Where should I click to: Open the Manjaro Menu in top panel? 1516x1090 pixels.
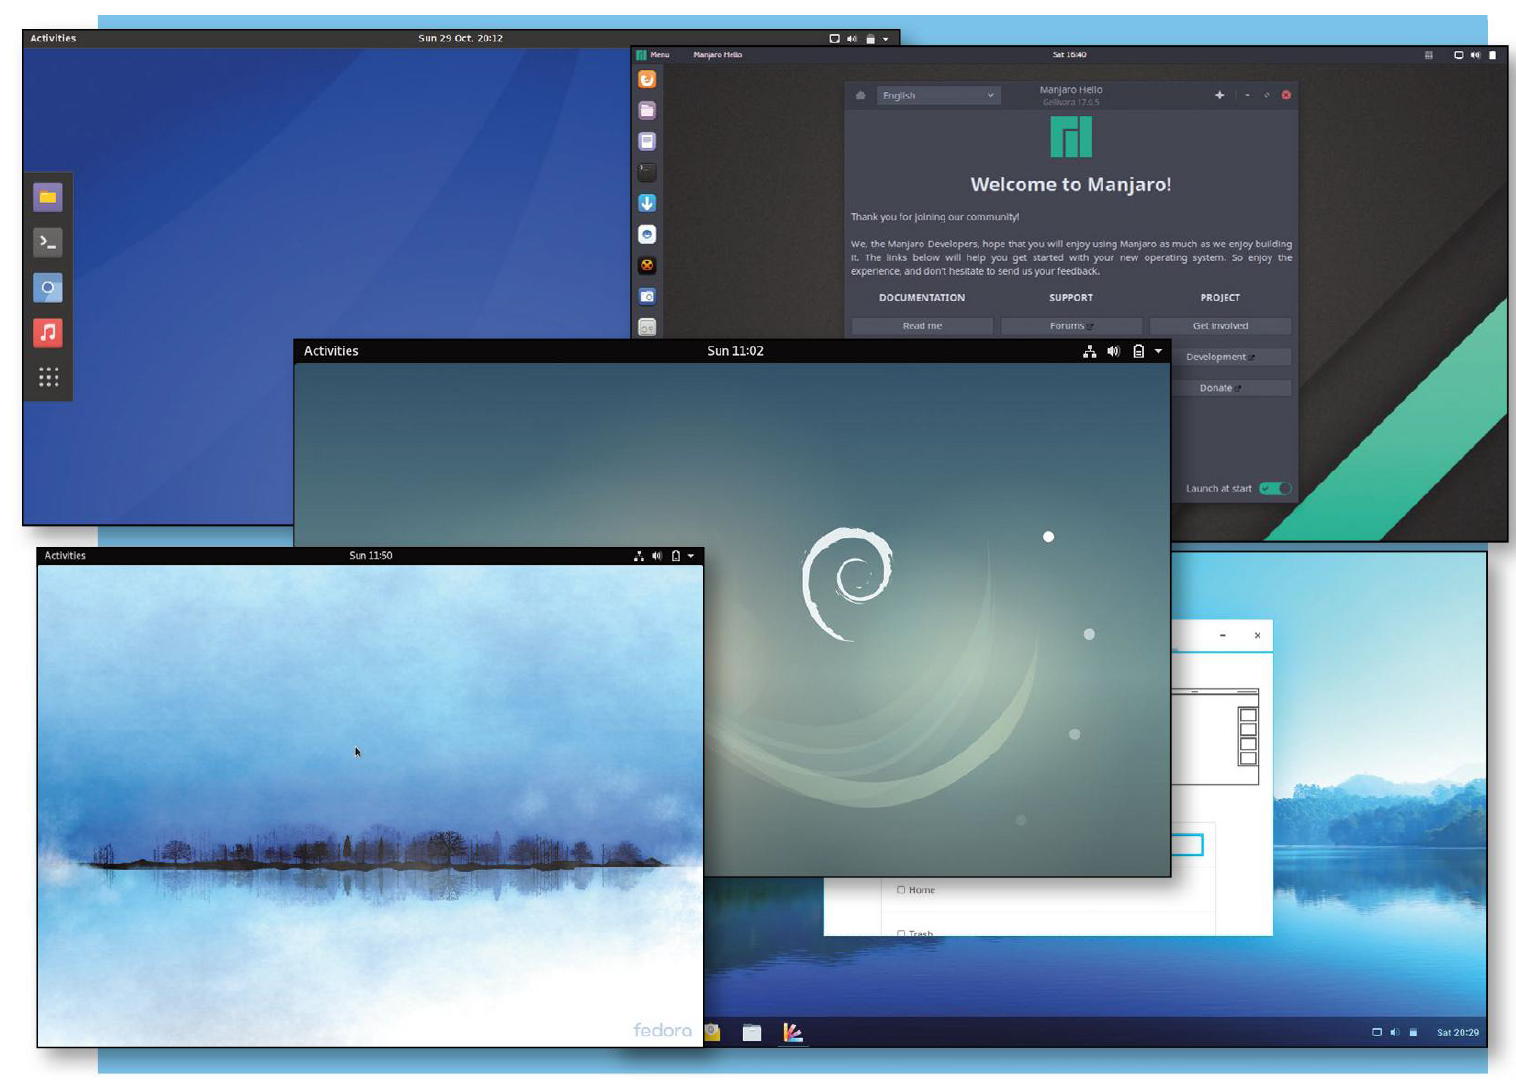[x=654, y=55]
